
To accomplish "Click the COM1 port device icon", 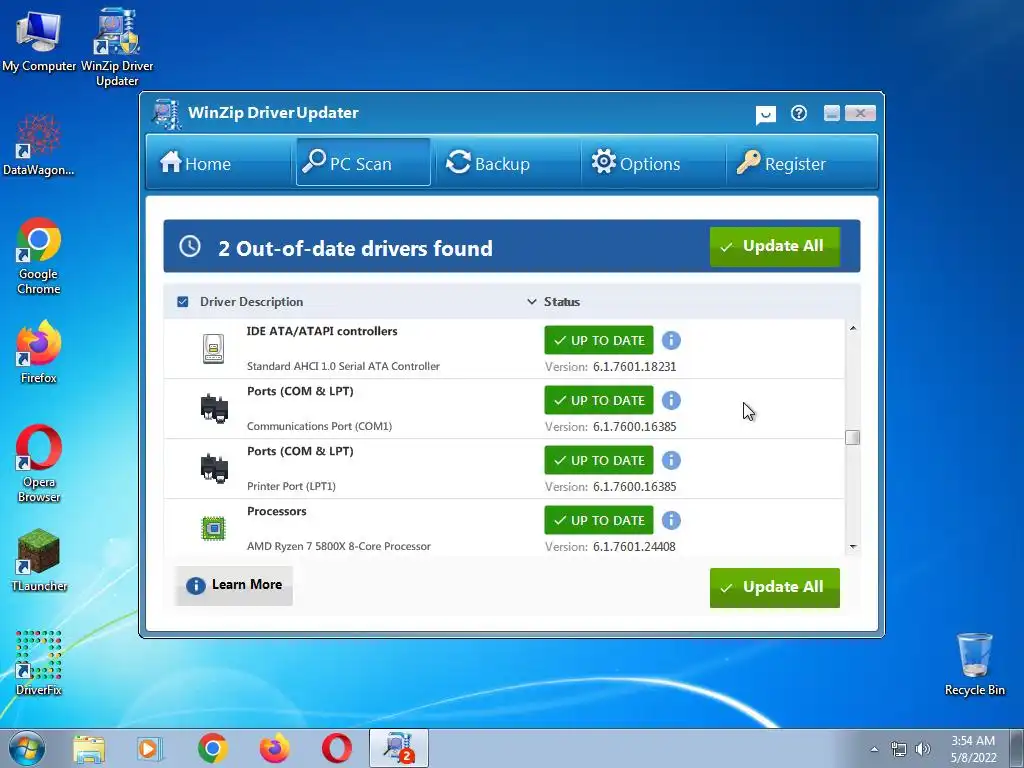I will pos(214,409).
